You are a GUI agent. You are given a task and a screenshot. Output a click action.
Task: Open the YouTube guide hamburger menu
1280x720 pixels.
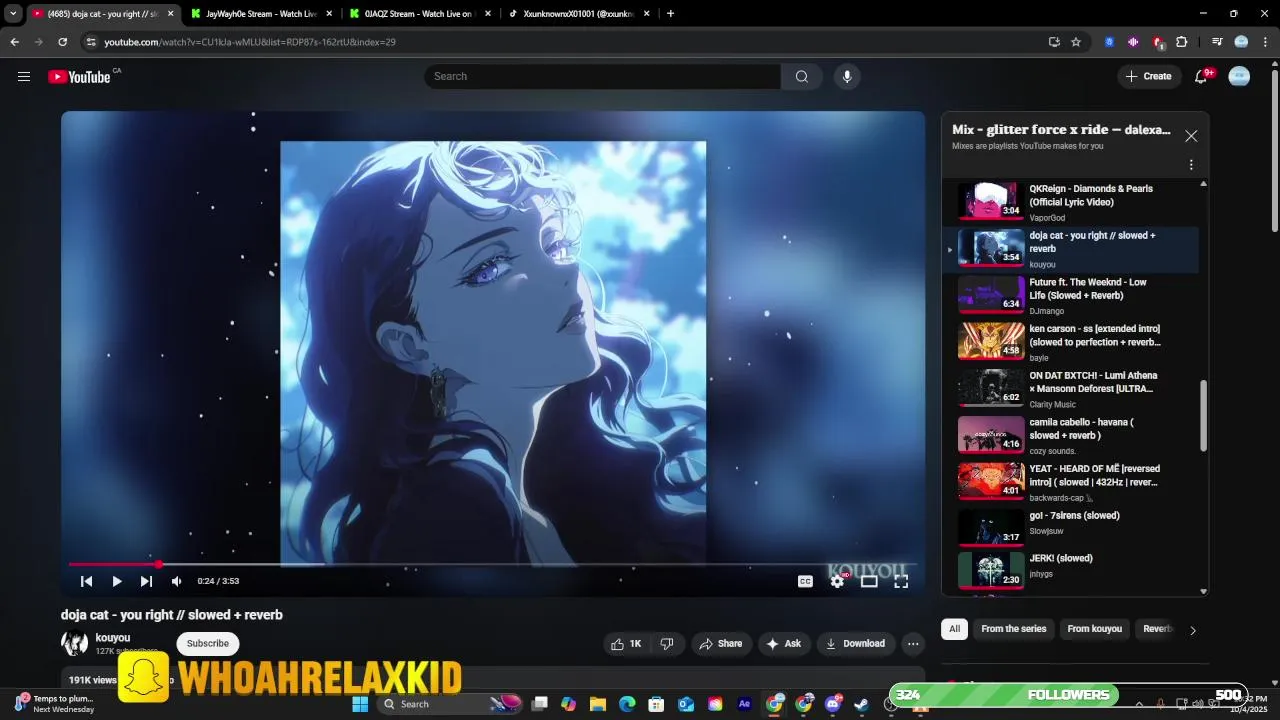click(x=24, y=77)
